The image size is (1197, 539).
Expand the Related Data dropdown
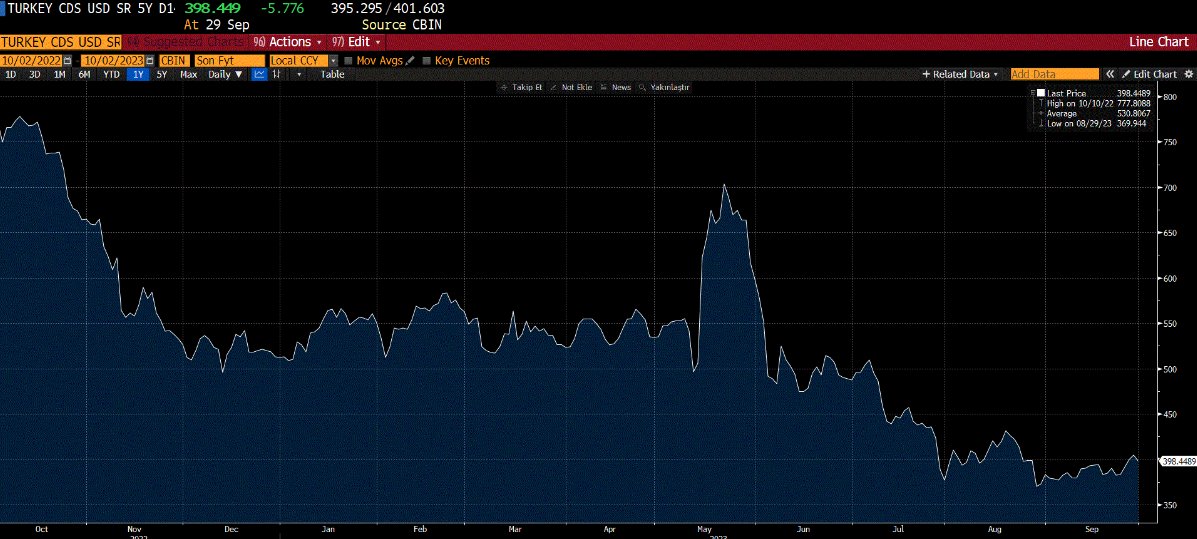click(960, 74)
